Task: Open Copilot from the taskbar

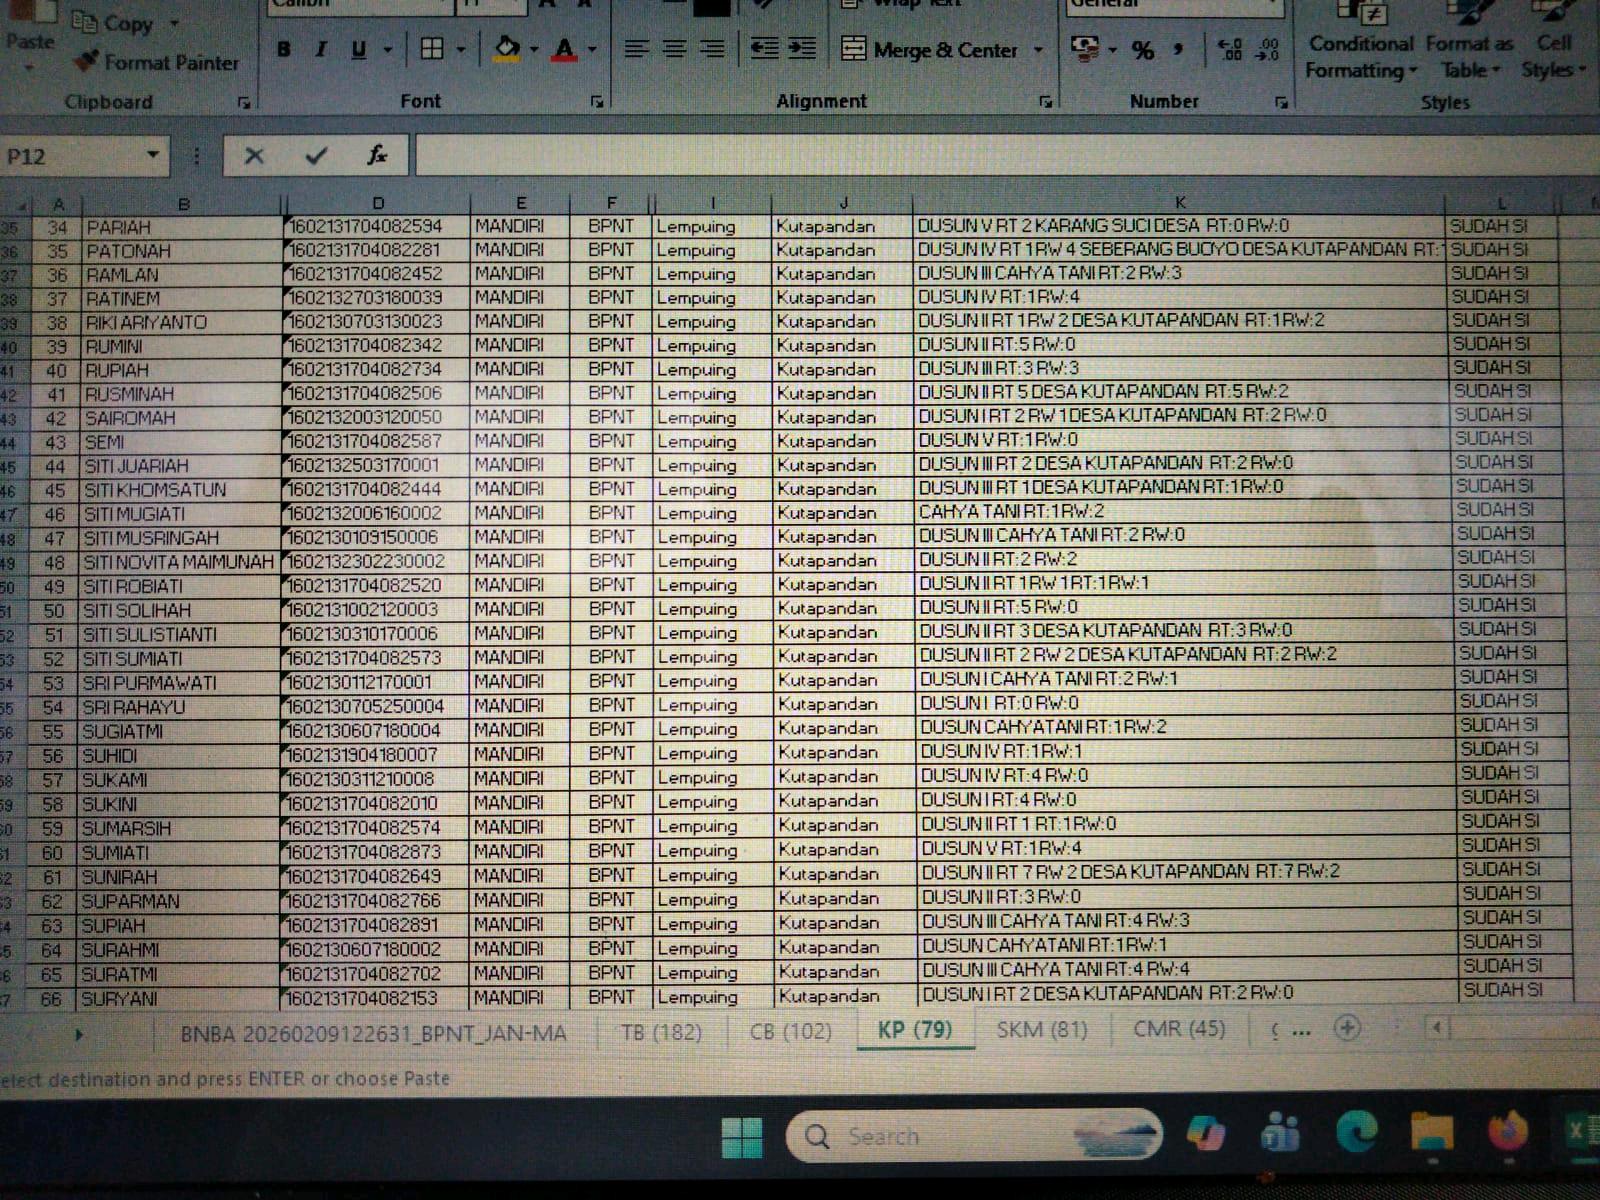Action: 1207,1134
